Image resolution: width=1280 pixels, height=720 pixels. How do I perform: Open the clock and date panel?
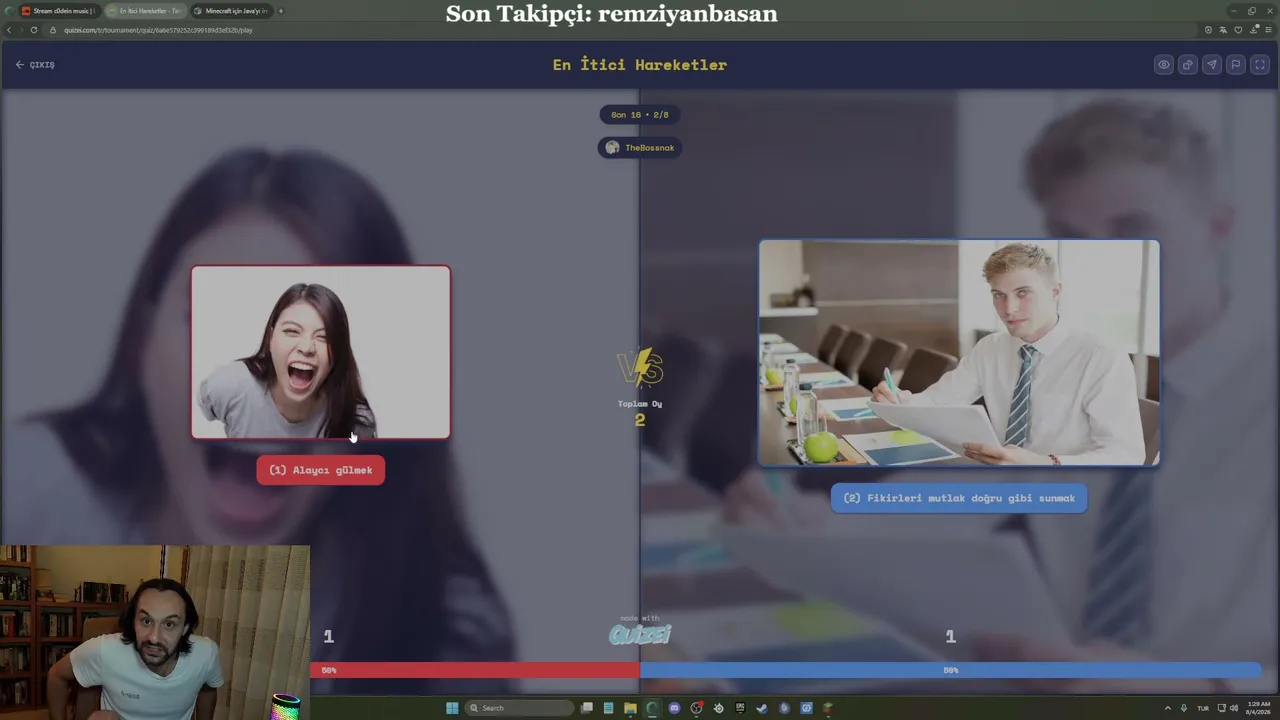[1258, 708]
